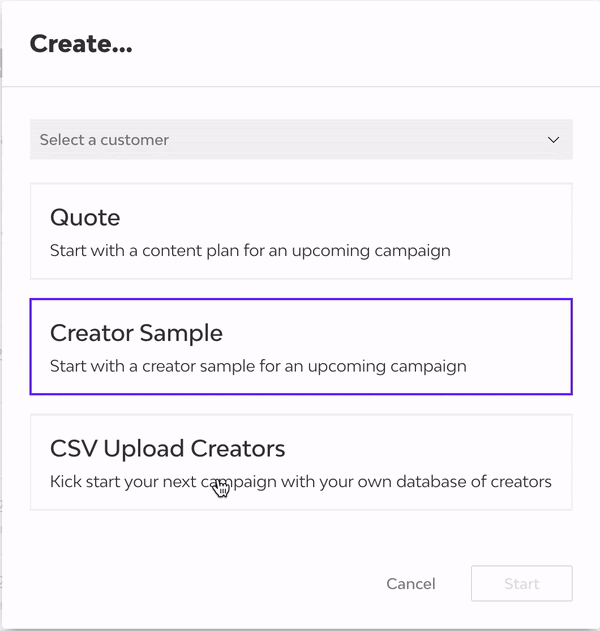Click empty footer space left of Cancel
Image resolution: width=600 pixels, height=631 pixels.
(x=200, y=584)
